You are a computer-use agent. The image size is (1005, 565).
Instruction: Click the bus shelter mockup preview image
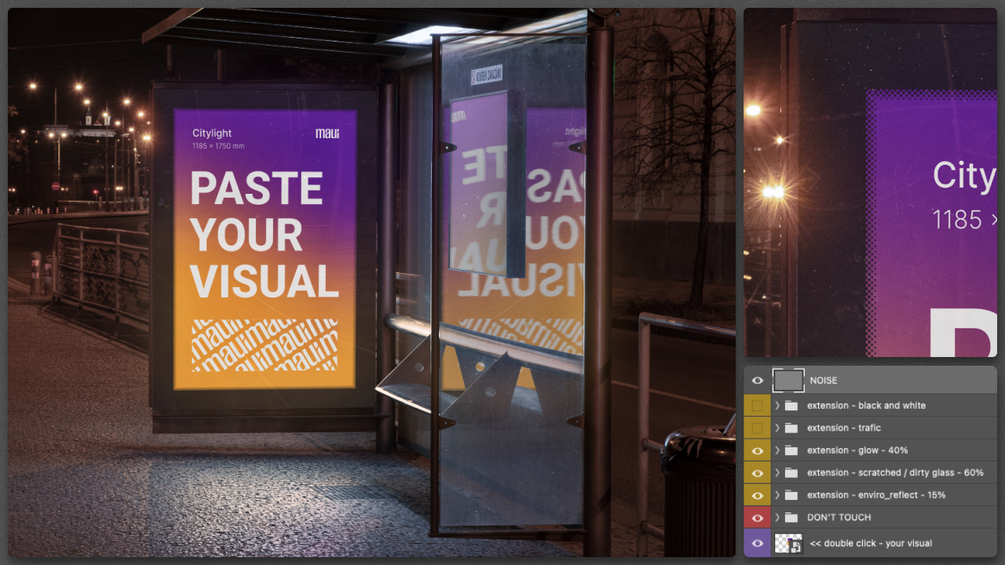[371, 282]
